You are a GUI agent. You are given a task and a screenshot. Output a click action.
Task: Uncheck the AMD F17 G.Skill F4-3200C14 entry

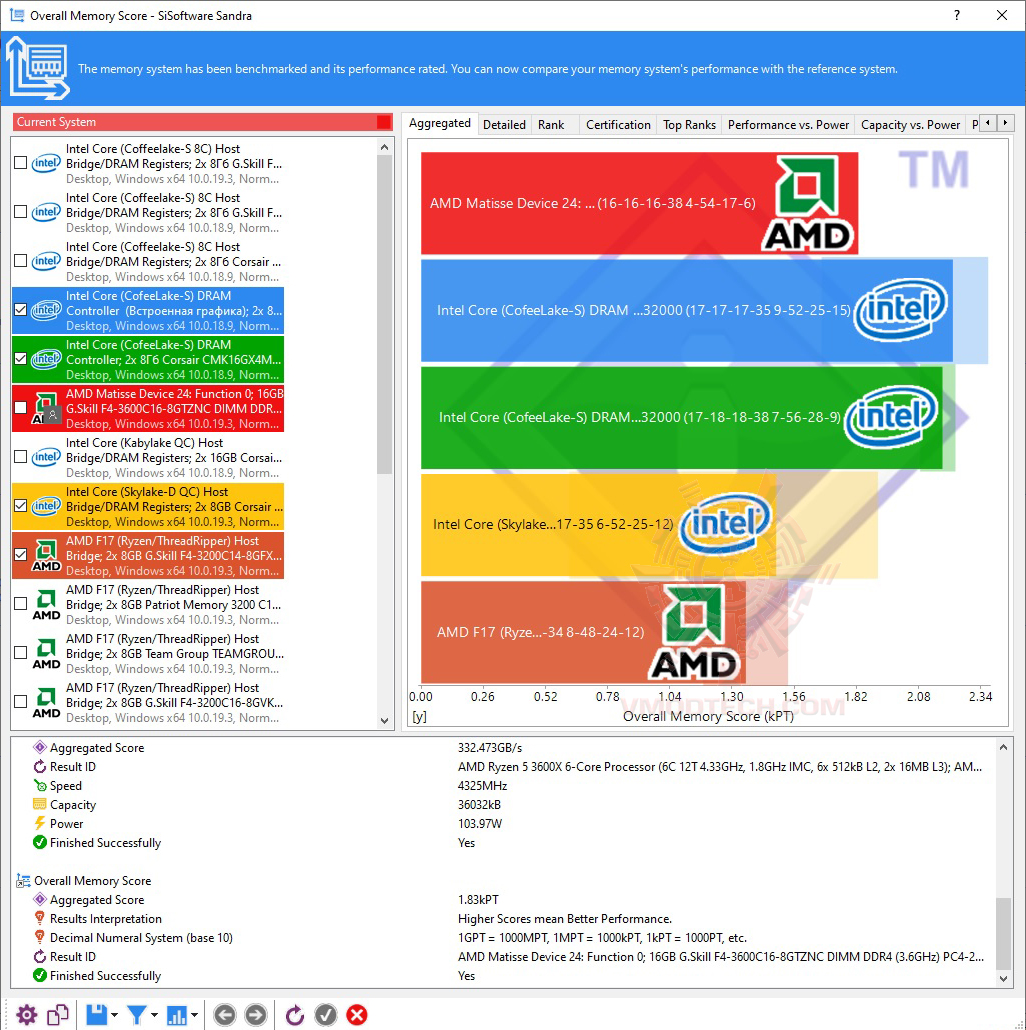(x=20, y=555)
